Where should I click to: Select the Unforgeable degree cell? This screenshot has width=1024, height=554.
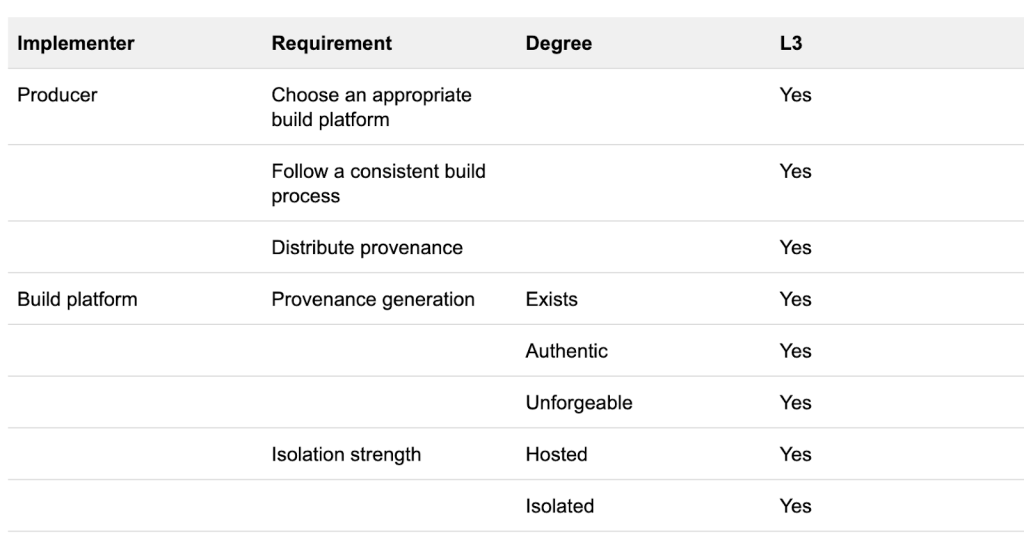click(x=578, y=403)
